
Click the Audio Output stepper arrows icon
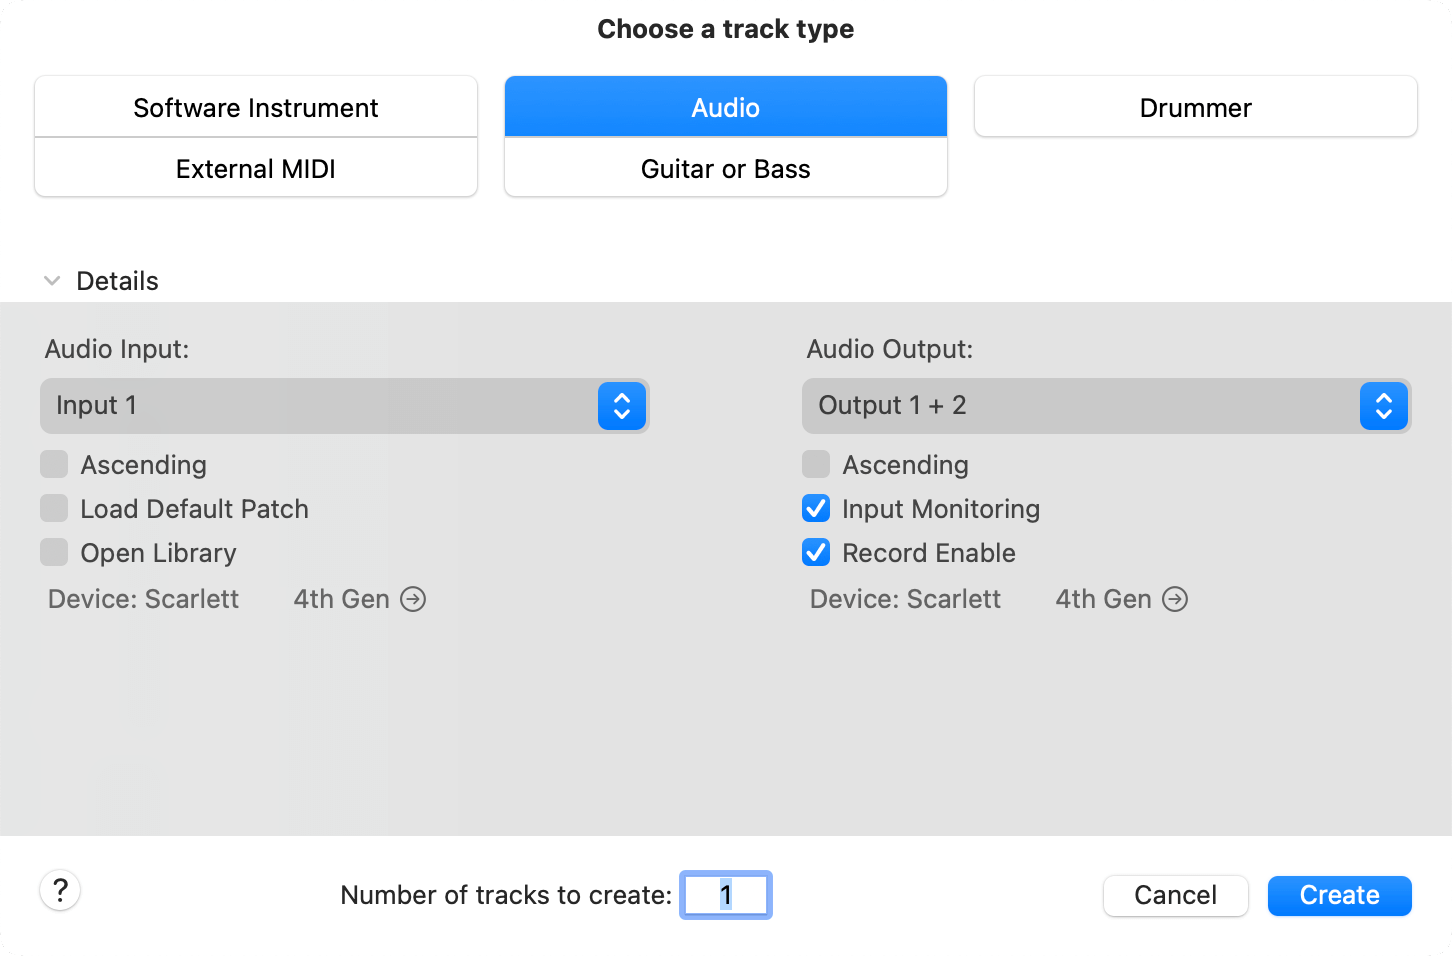pyautogui.click(x=1383, y=406)
